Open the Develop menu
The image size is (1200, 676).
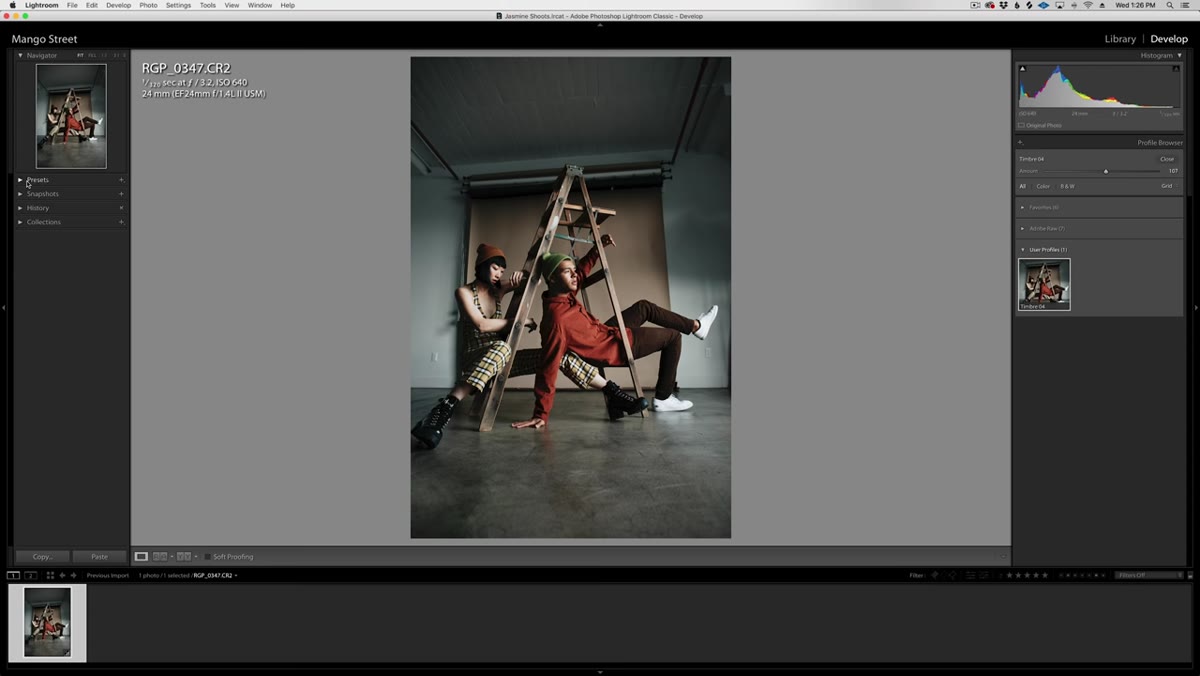tap(118, 5)
